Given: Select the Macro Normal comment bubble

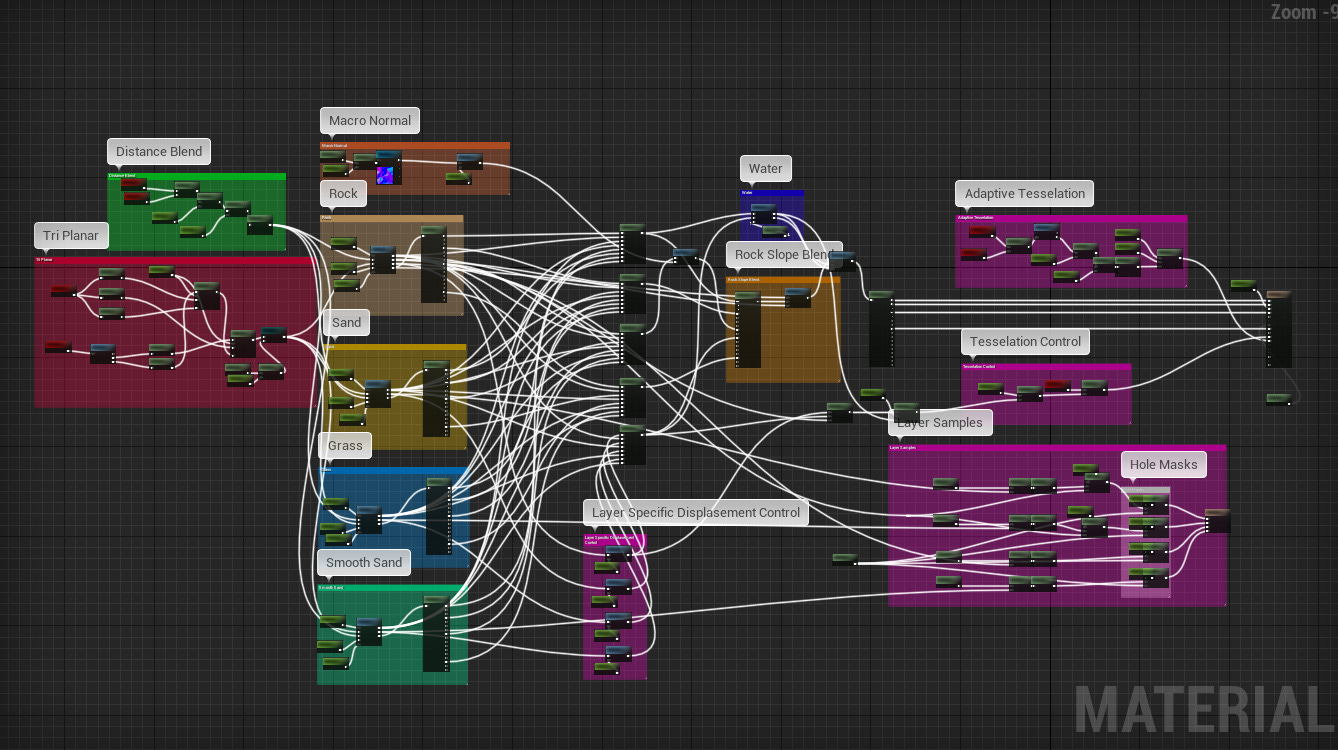Looking at the screenshot, I should 370,120.
